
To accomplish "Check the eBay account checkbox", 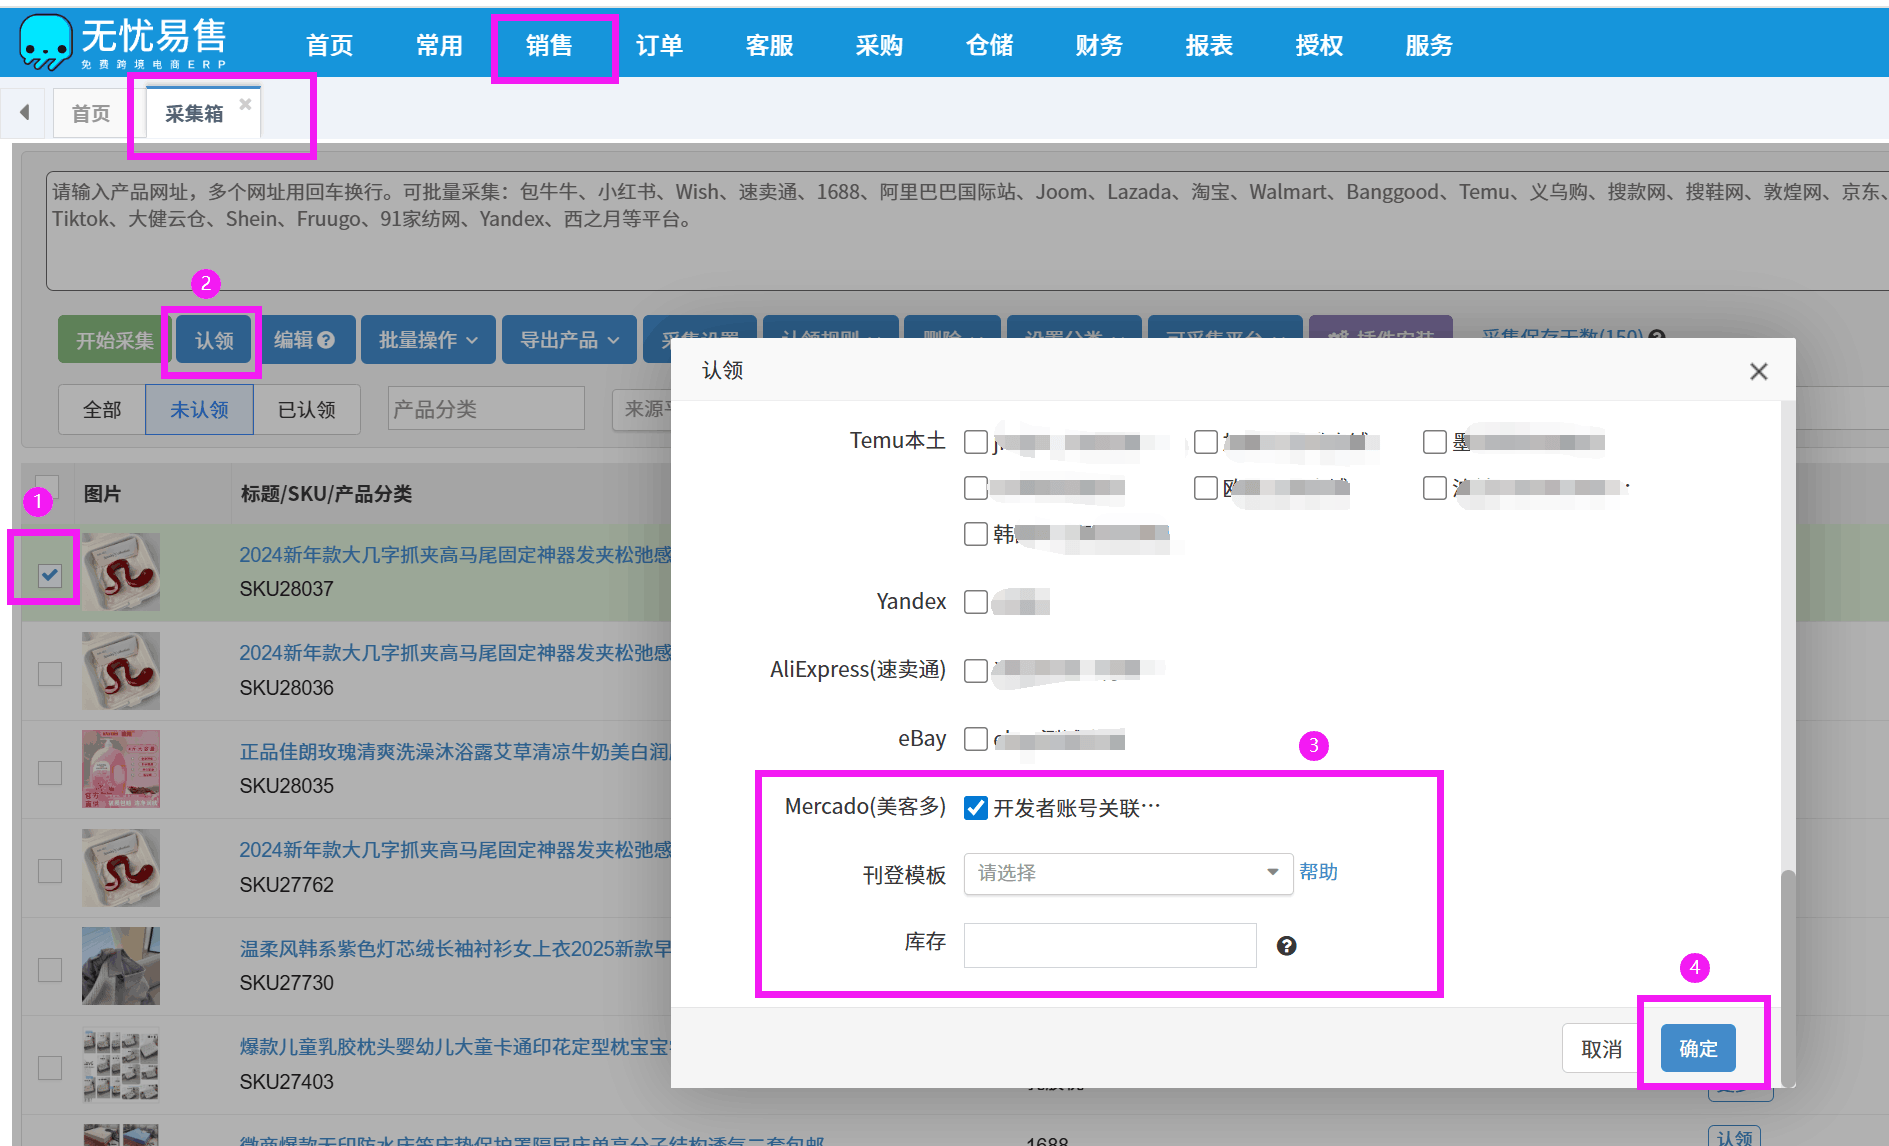I will tap(976, 739).
